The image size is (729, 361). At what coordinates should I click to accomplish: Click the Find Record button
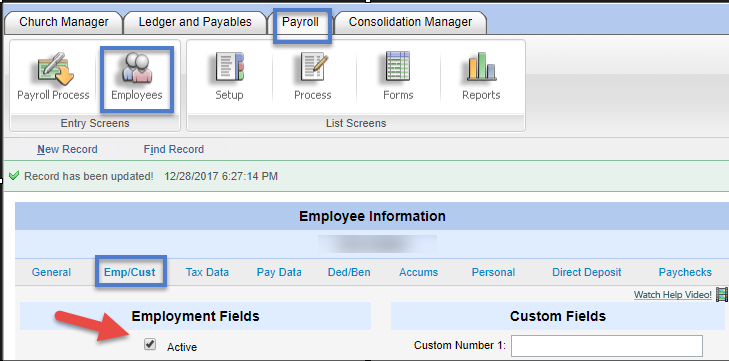tap(174, 149)
